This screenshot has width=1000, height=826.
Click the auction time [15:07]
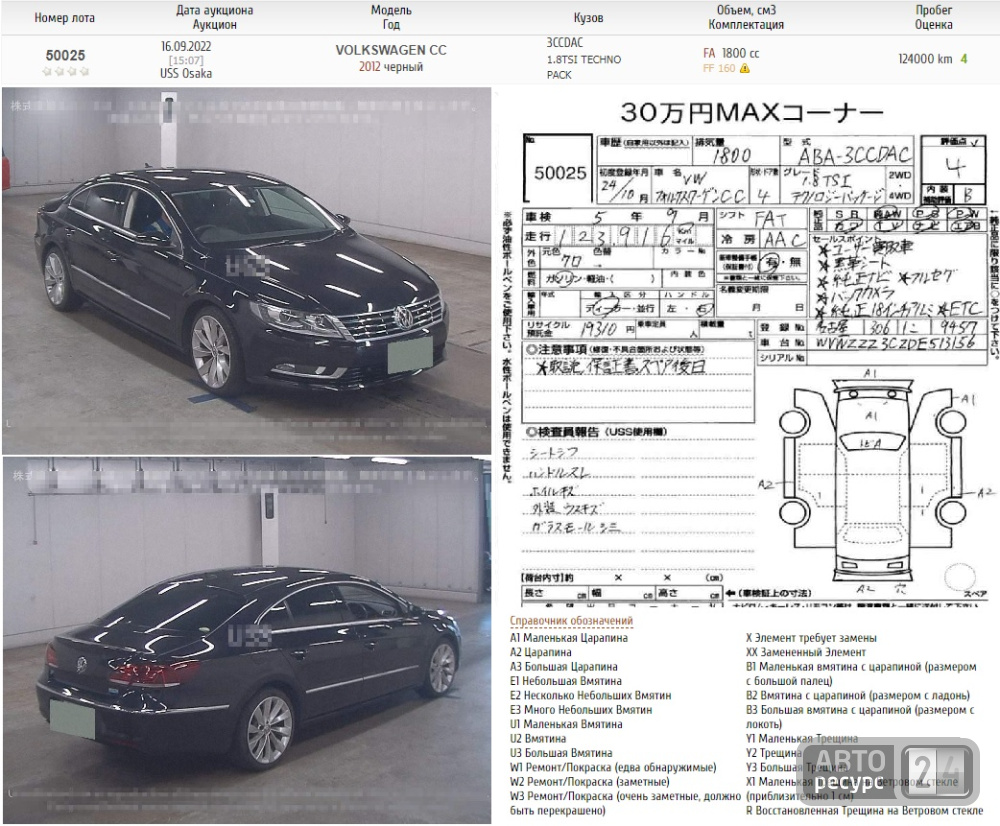(x=186, y=60)
